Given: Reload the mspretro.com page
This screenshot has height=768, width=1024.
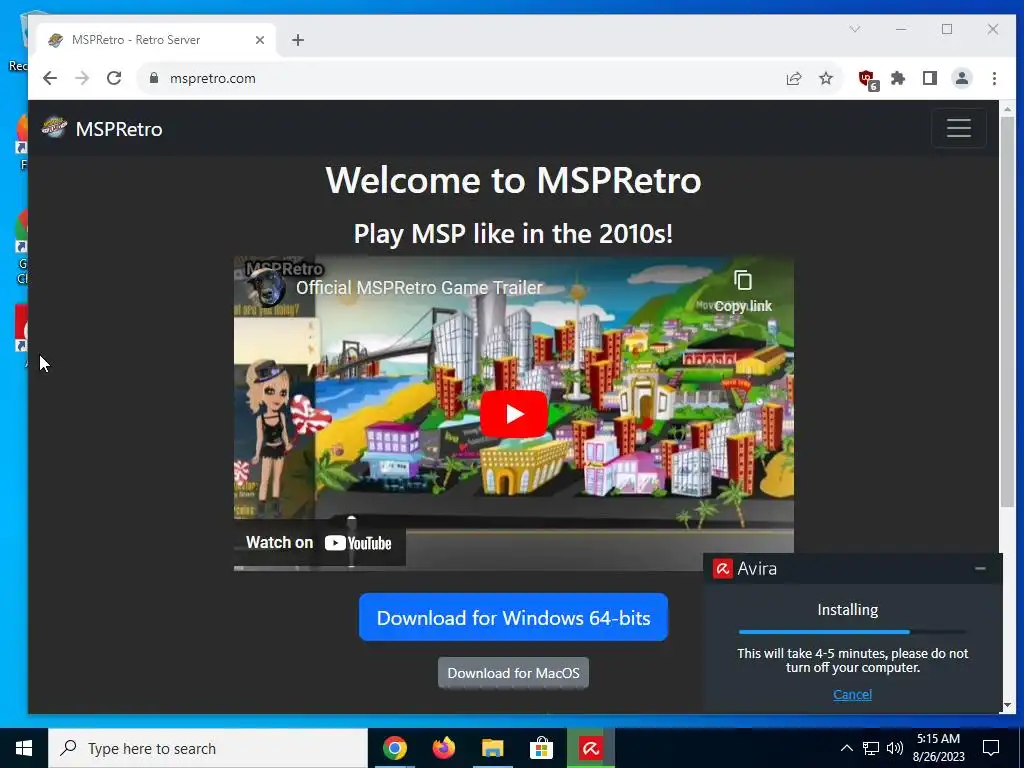Looking at the screenshot, I should pos(114,78).
